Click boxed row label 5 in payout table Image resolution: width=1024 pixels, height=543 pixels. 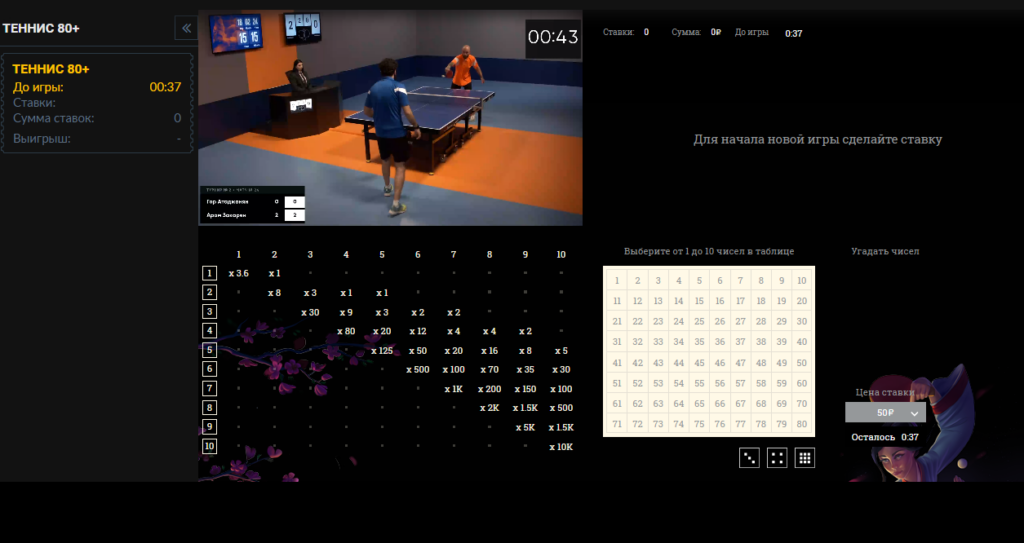tap(209, 350)
